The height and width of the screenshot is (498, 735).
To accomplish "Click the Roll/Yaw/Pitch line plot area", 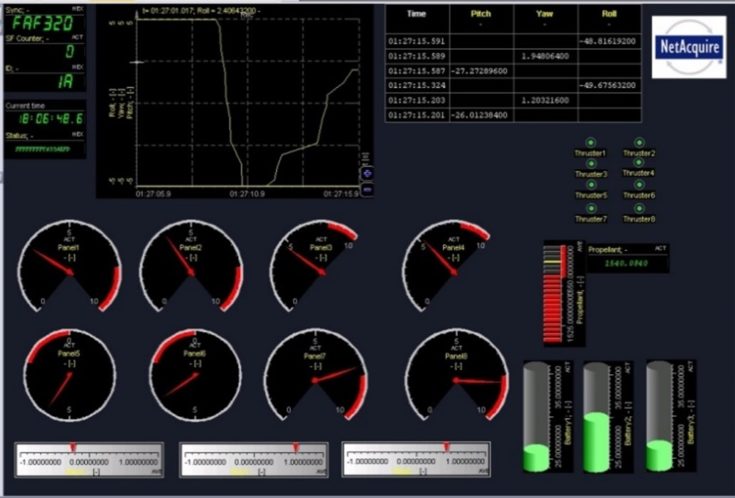I will (x=248, y=102).
